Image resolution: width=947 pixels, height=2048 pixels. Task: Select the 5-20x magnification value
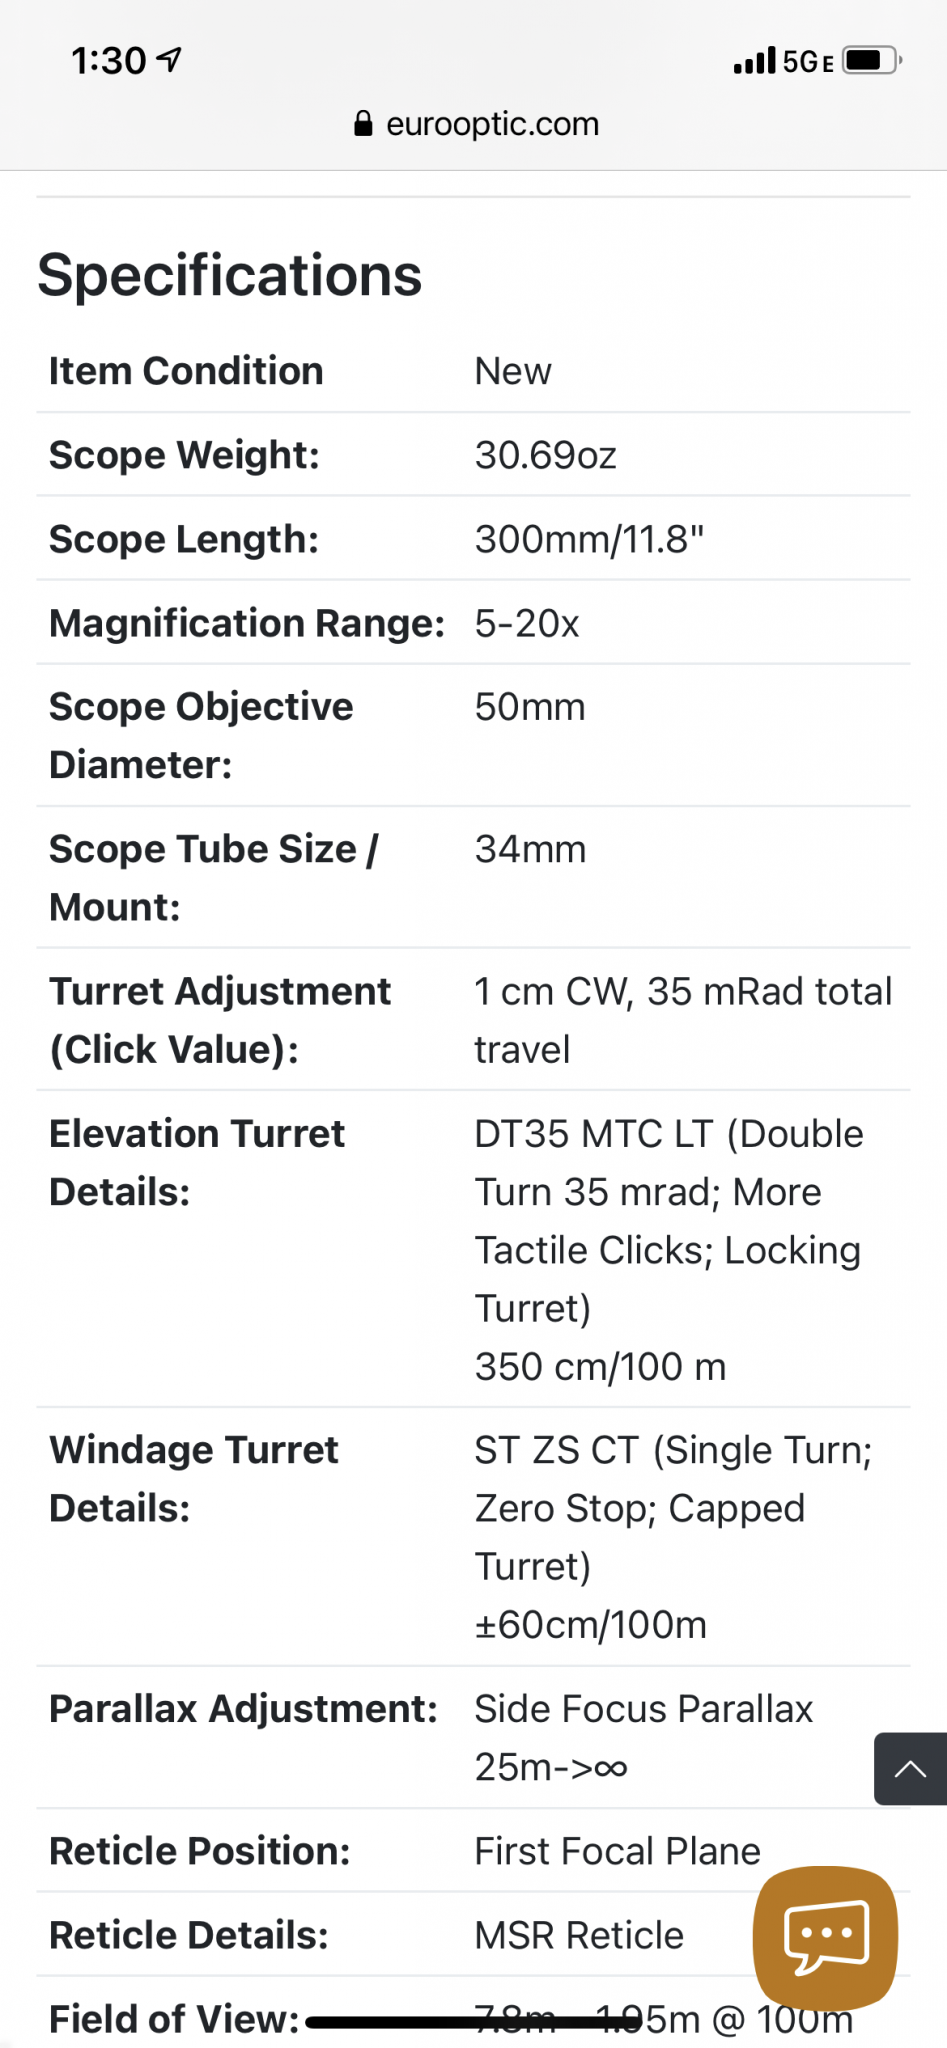click(x=527, y=623)
